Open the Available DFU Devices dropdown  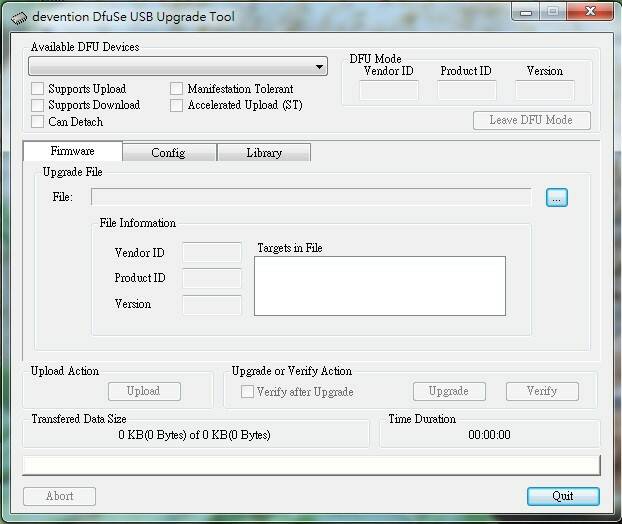click(x=178, y=66)
